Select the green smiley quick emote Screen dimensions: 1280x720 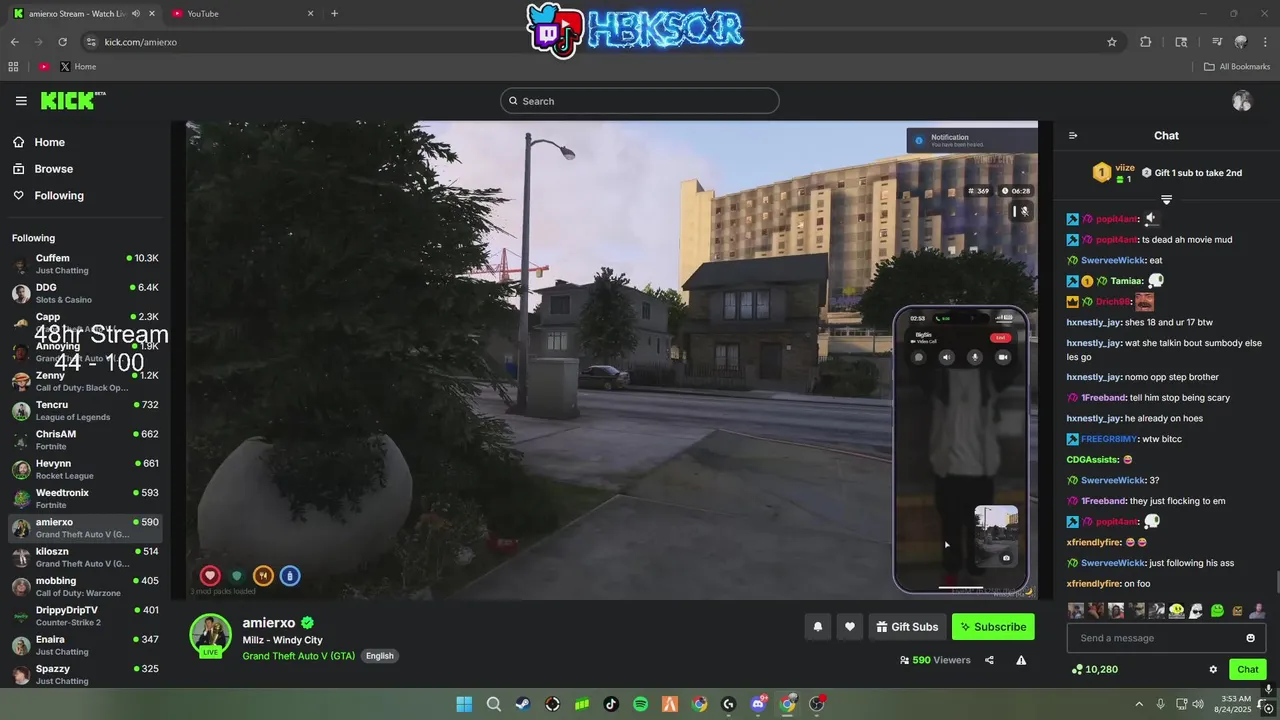point(1217,611)
